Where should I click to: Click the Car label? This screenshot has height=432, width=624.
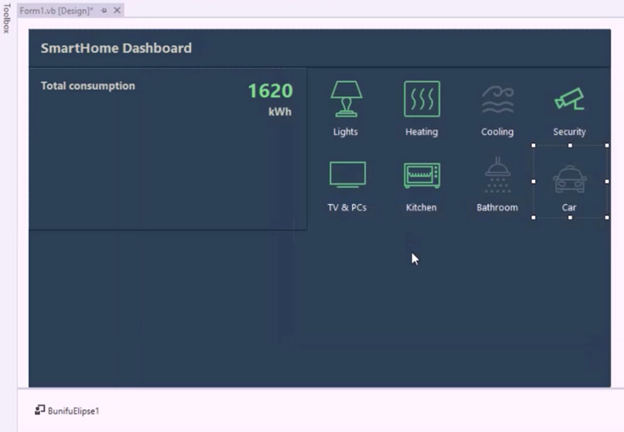click(x=569, y=207)
